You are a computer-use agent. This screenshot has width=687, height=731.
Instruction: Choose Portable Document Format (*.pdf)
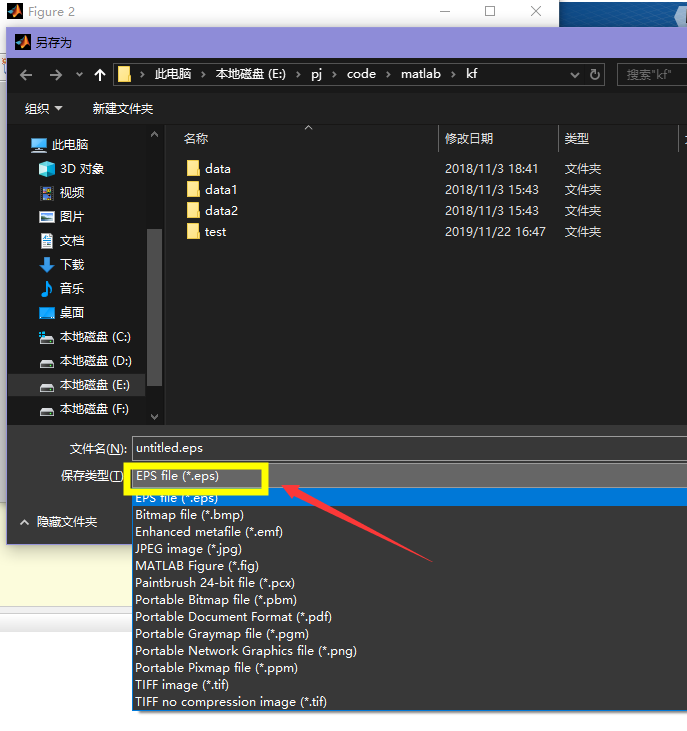click(410, 617)
